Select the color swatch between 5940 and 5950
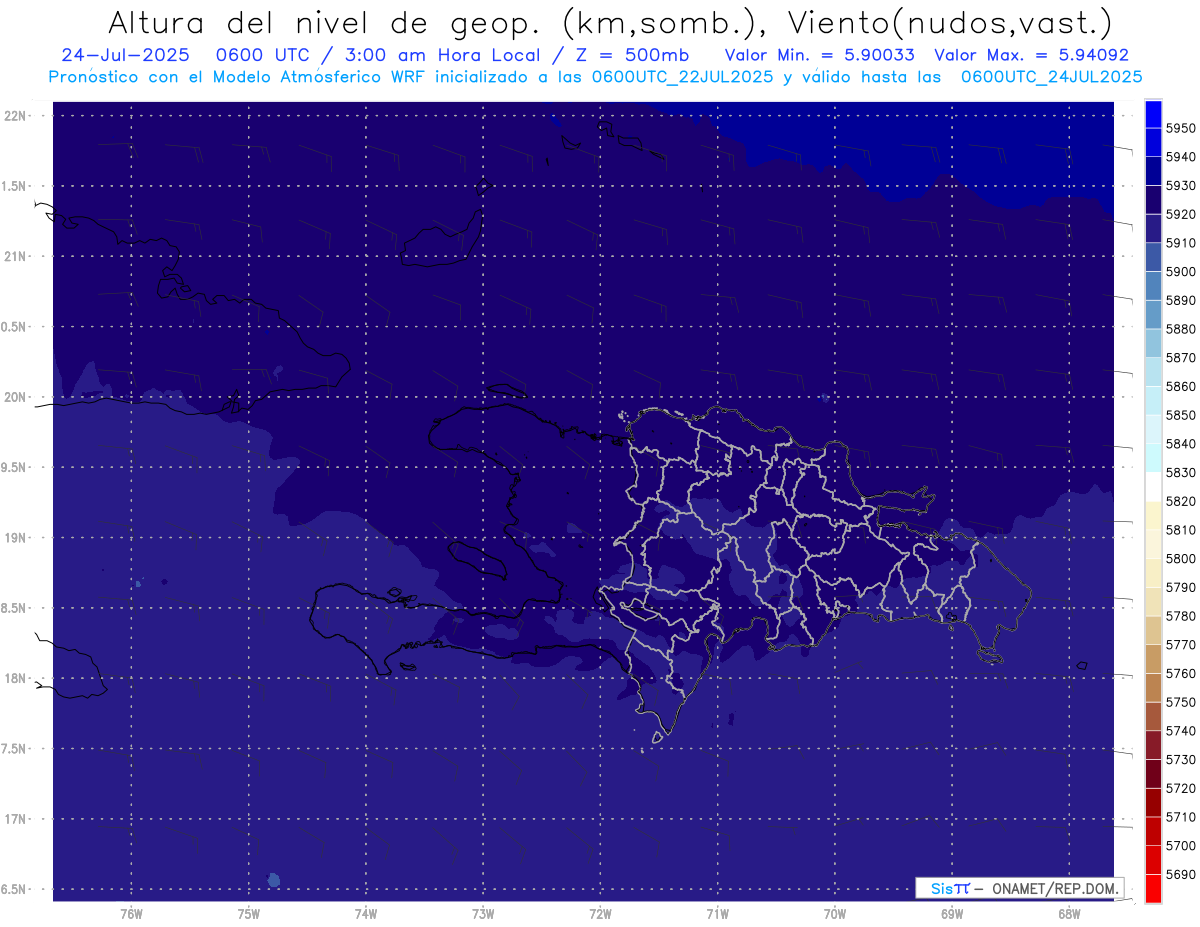The image size is (1200, 927). coord(1153,142)
